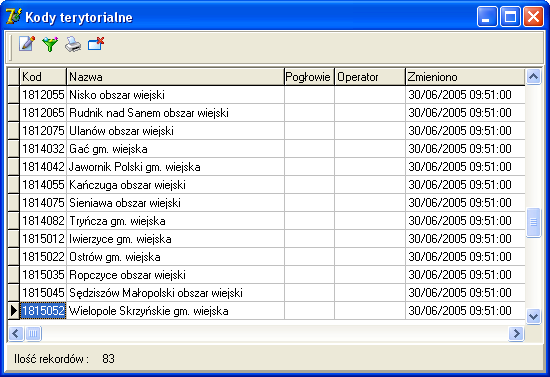Click 'Rudnik nad Sanem obszar wiejski' cell

coord(175,113)
